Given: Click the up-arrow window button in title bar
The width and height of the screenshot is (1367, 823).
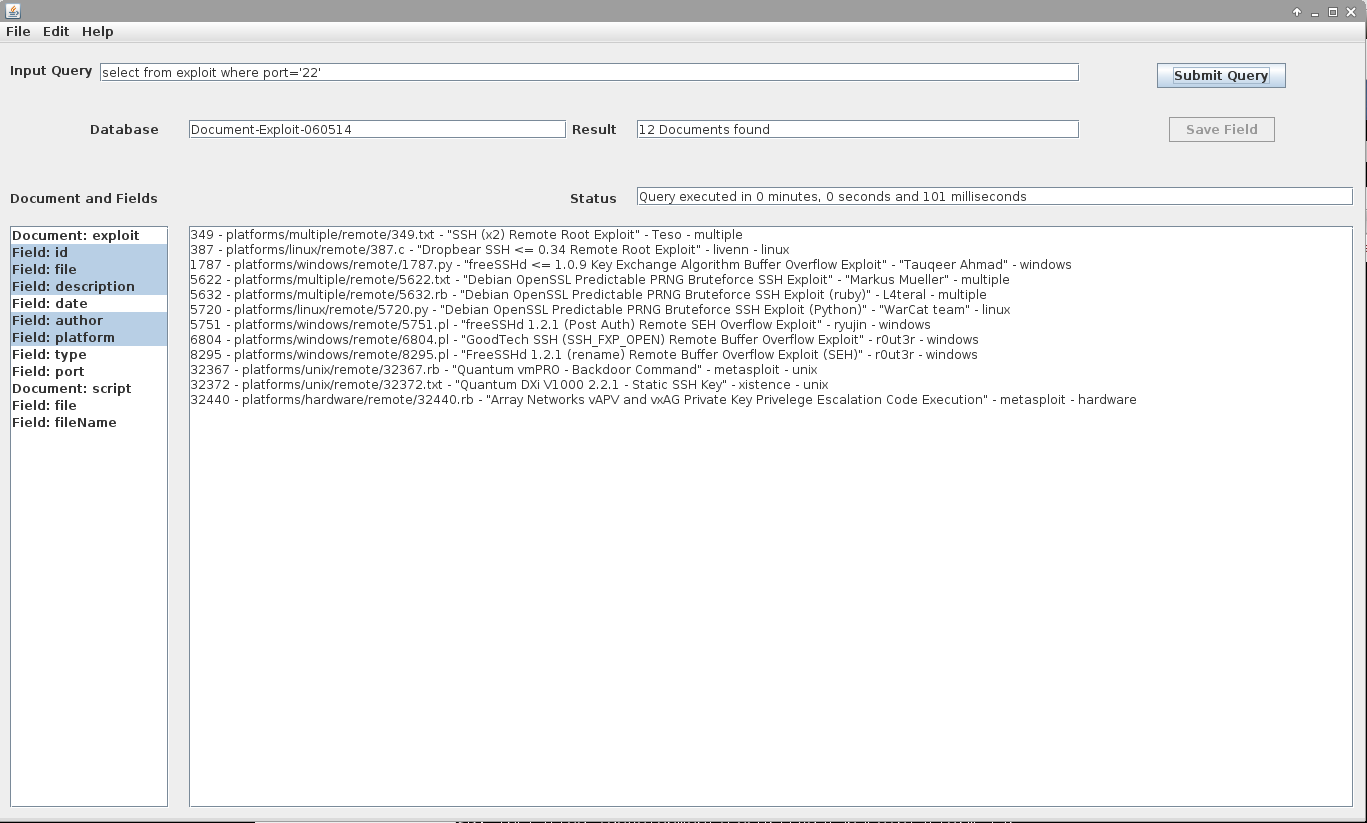Looking at the screenshot, I should tap(1297, 12).
